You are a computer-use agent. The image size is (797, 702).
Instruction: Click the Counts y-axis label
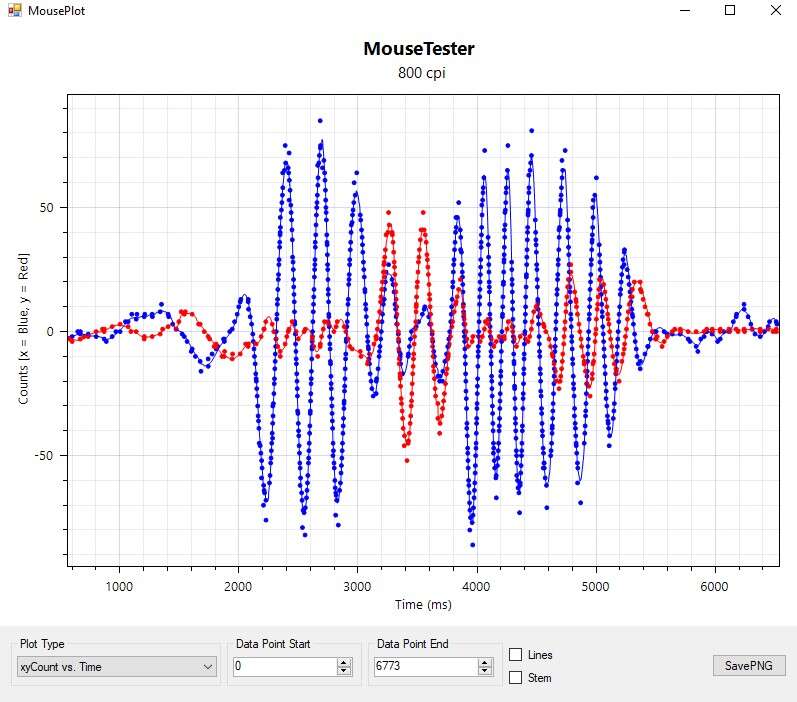(24, 330)
